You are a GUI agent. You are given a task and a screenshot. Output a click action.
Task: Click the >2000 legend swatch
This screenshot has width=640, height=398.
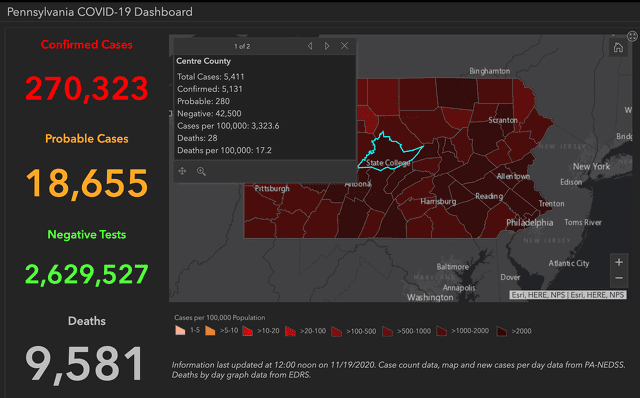[501, 331]
